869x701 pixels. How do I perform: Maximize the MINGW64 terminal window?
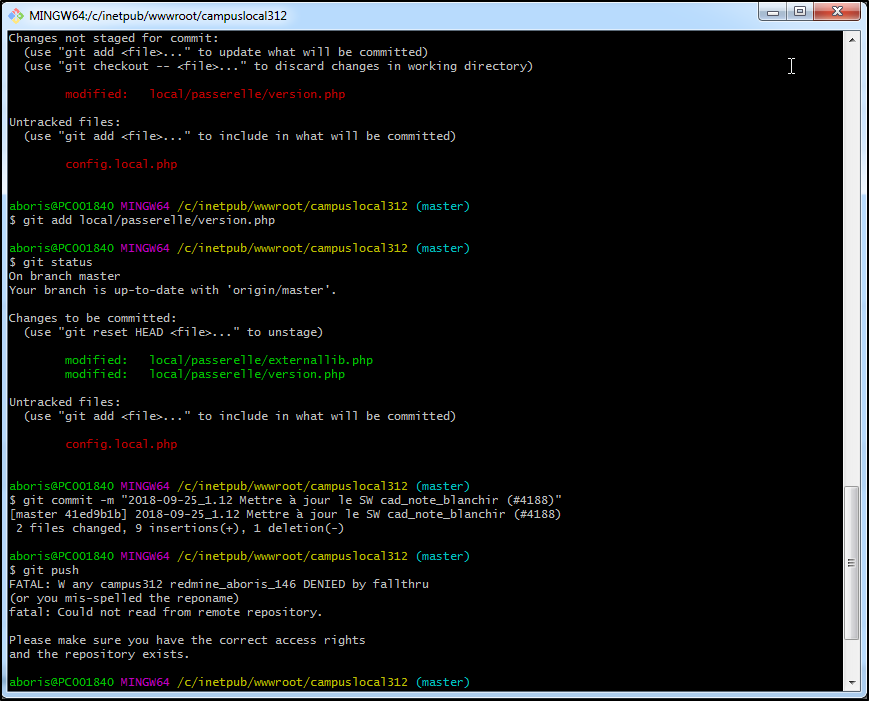coord(801,11)
